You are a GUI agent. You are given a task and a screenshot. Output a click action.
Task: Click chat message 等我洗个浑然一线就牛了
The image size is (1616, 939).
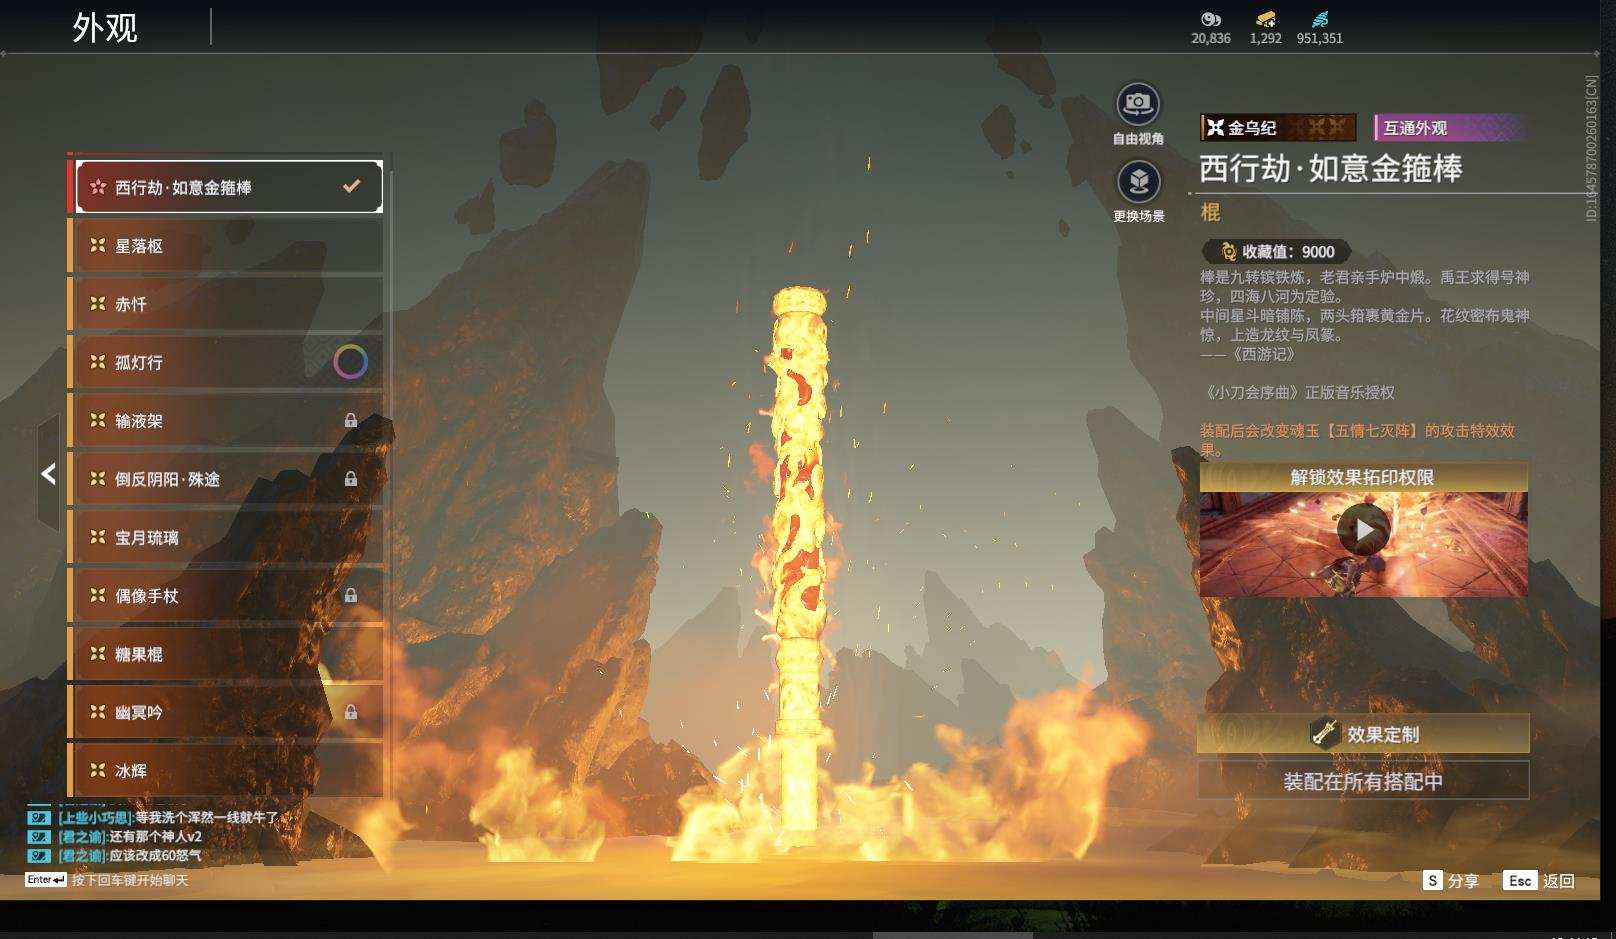[x=207, y=818]
